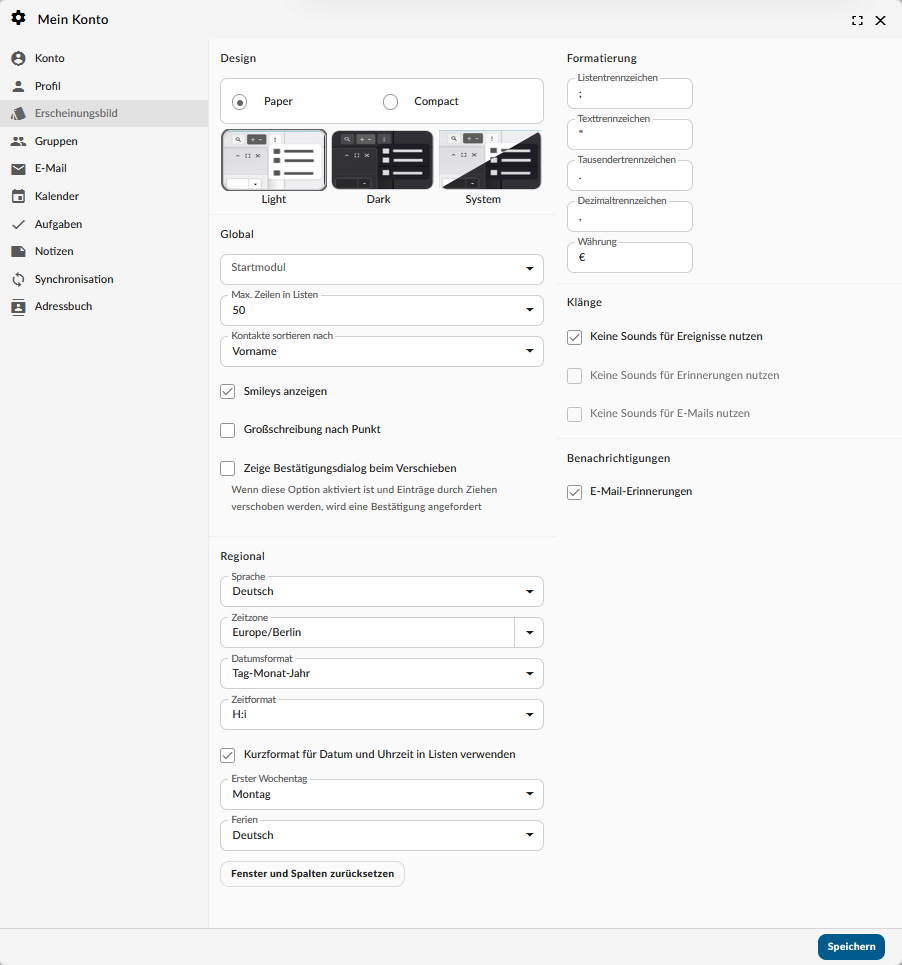Click the Adressbuch contact card icon
This screenshot has height=965, width=902.
point(18,307)
